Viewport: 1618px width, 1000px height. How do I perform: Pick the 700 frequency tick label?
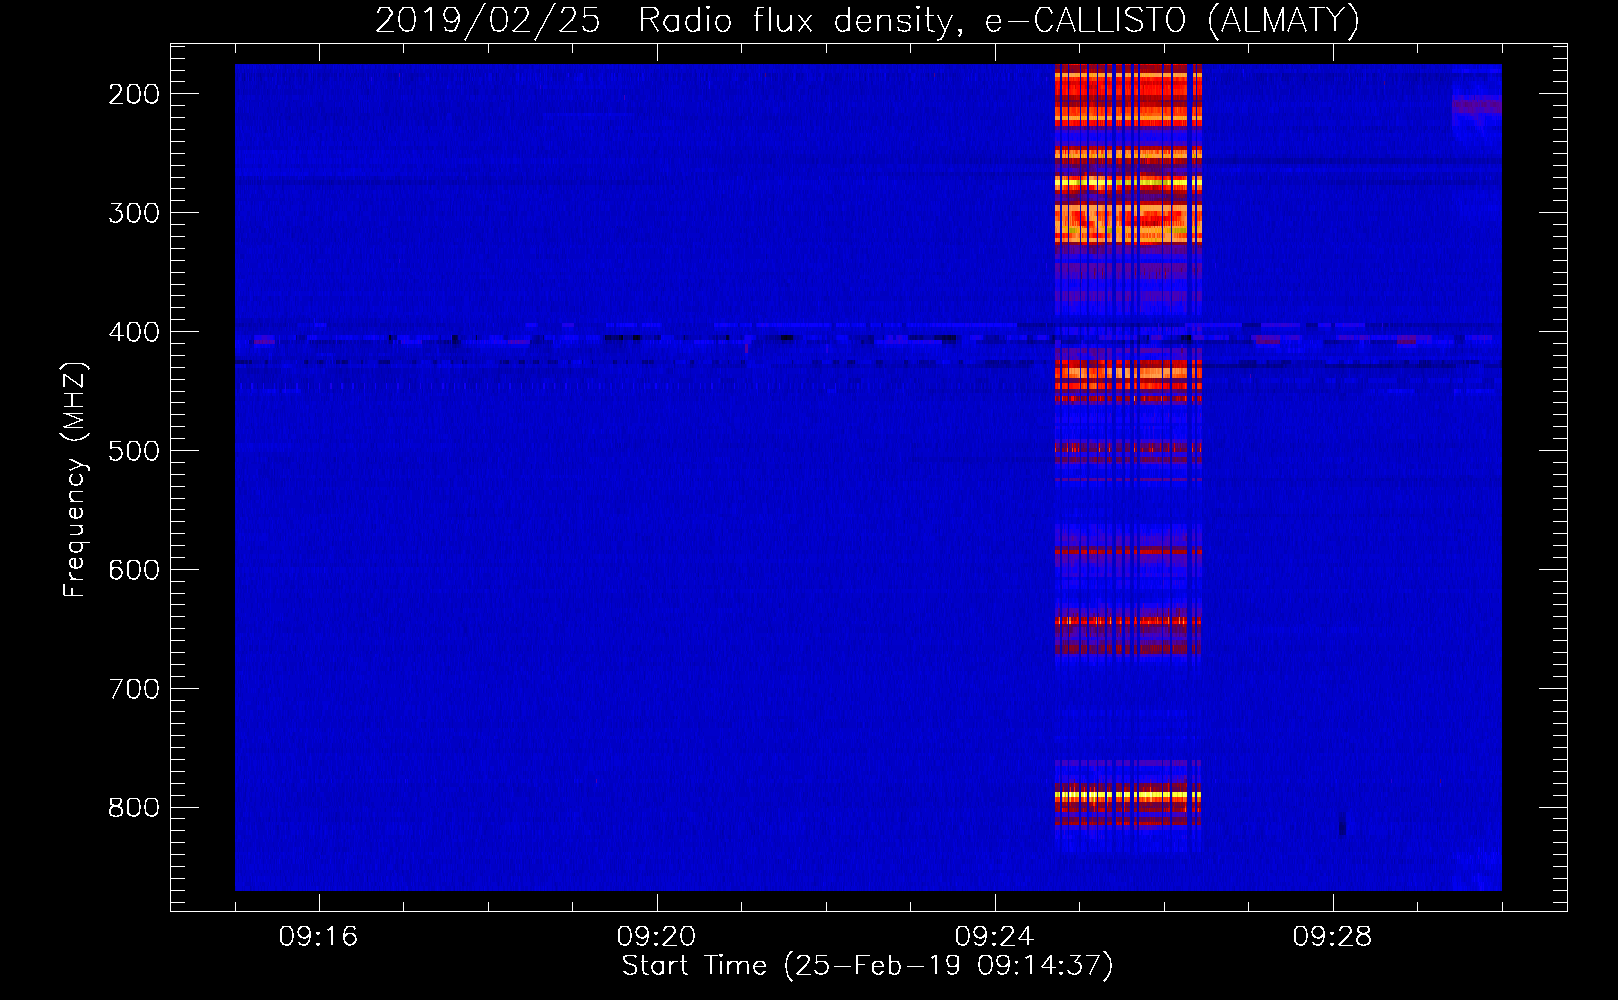click(134, 689)
